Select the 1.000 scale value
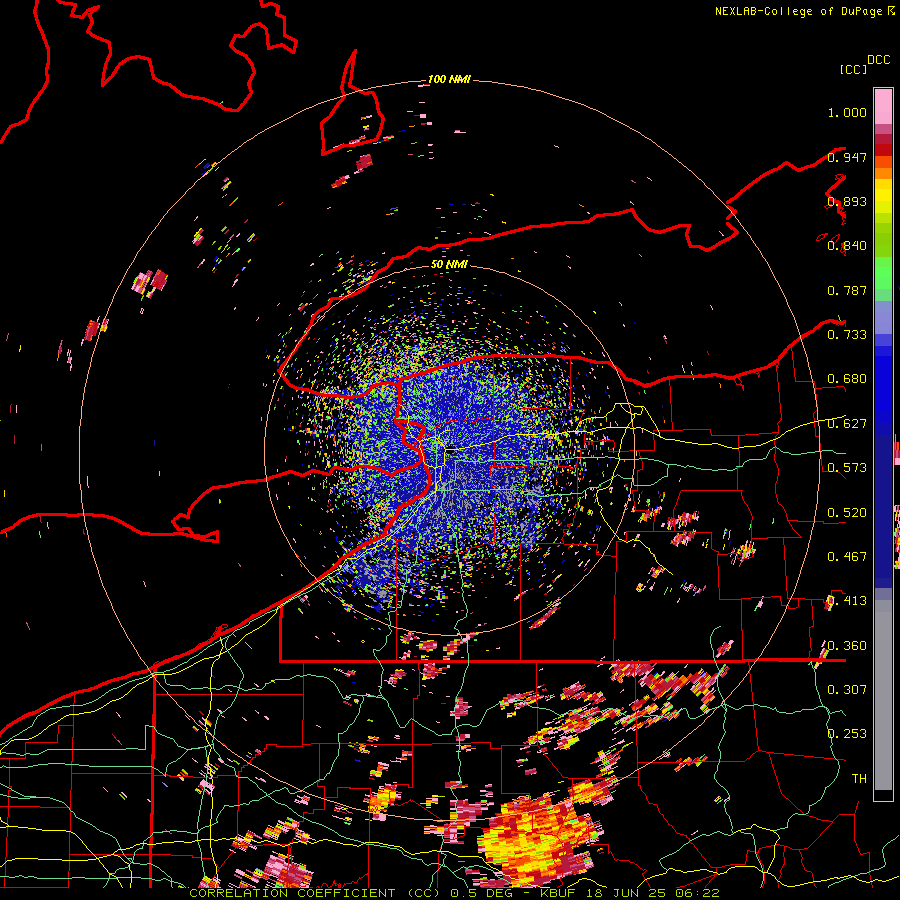 pyautogui.click(x=847, y=112)
